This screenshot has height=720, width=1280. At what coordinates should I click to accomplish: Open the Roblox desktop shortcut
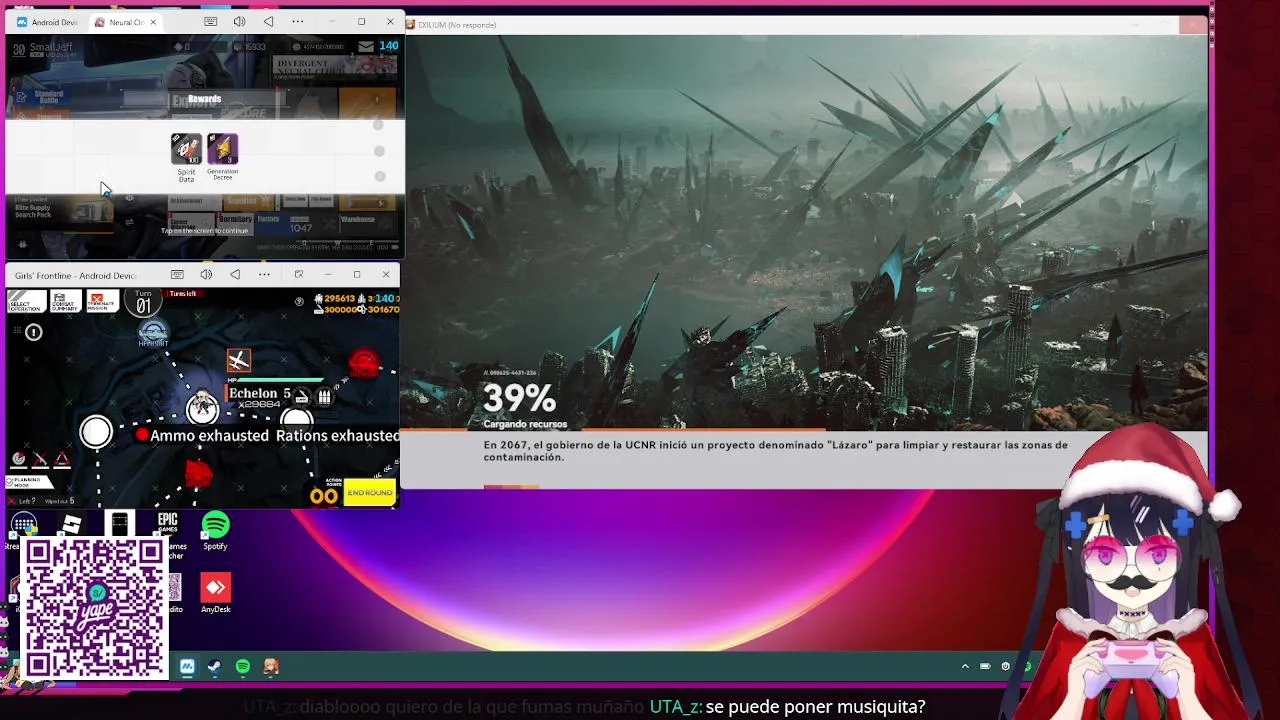click(71, 524)
